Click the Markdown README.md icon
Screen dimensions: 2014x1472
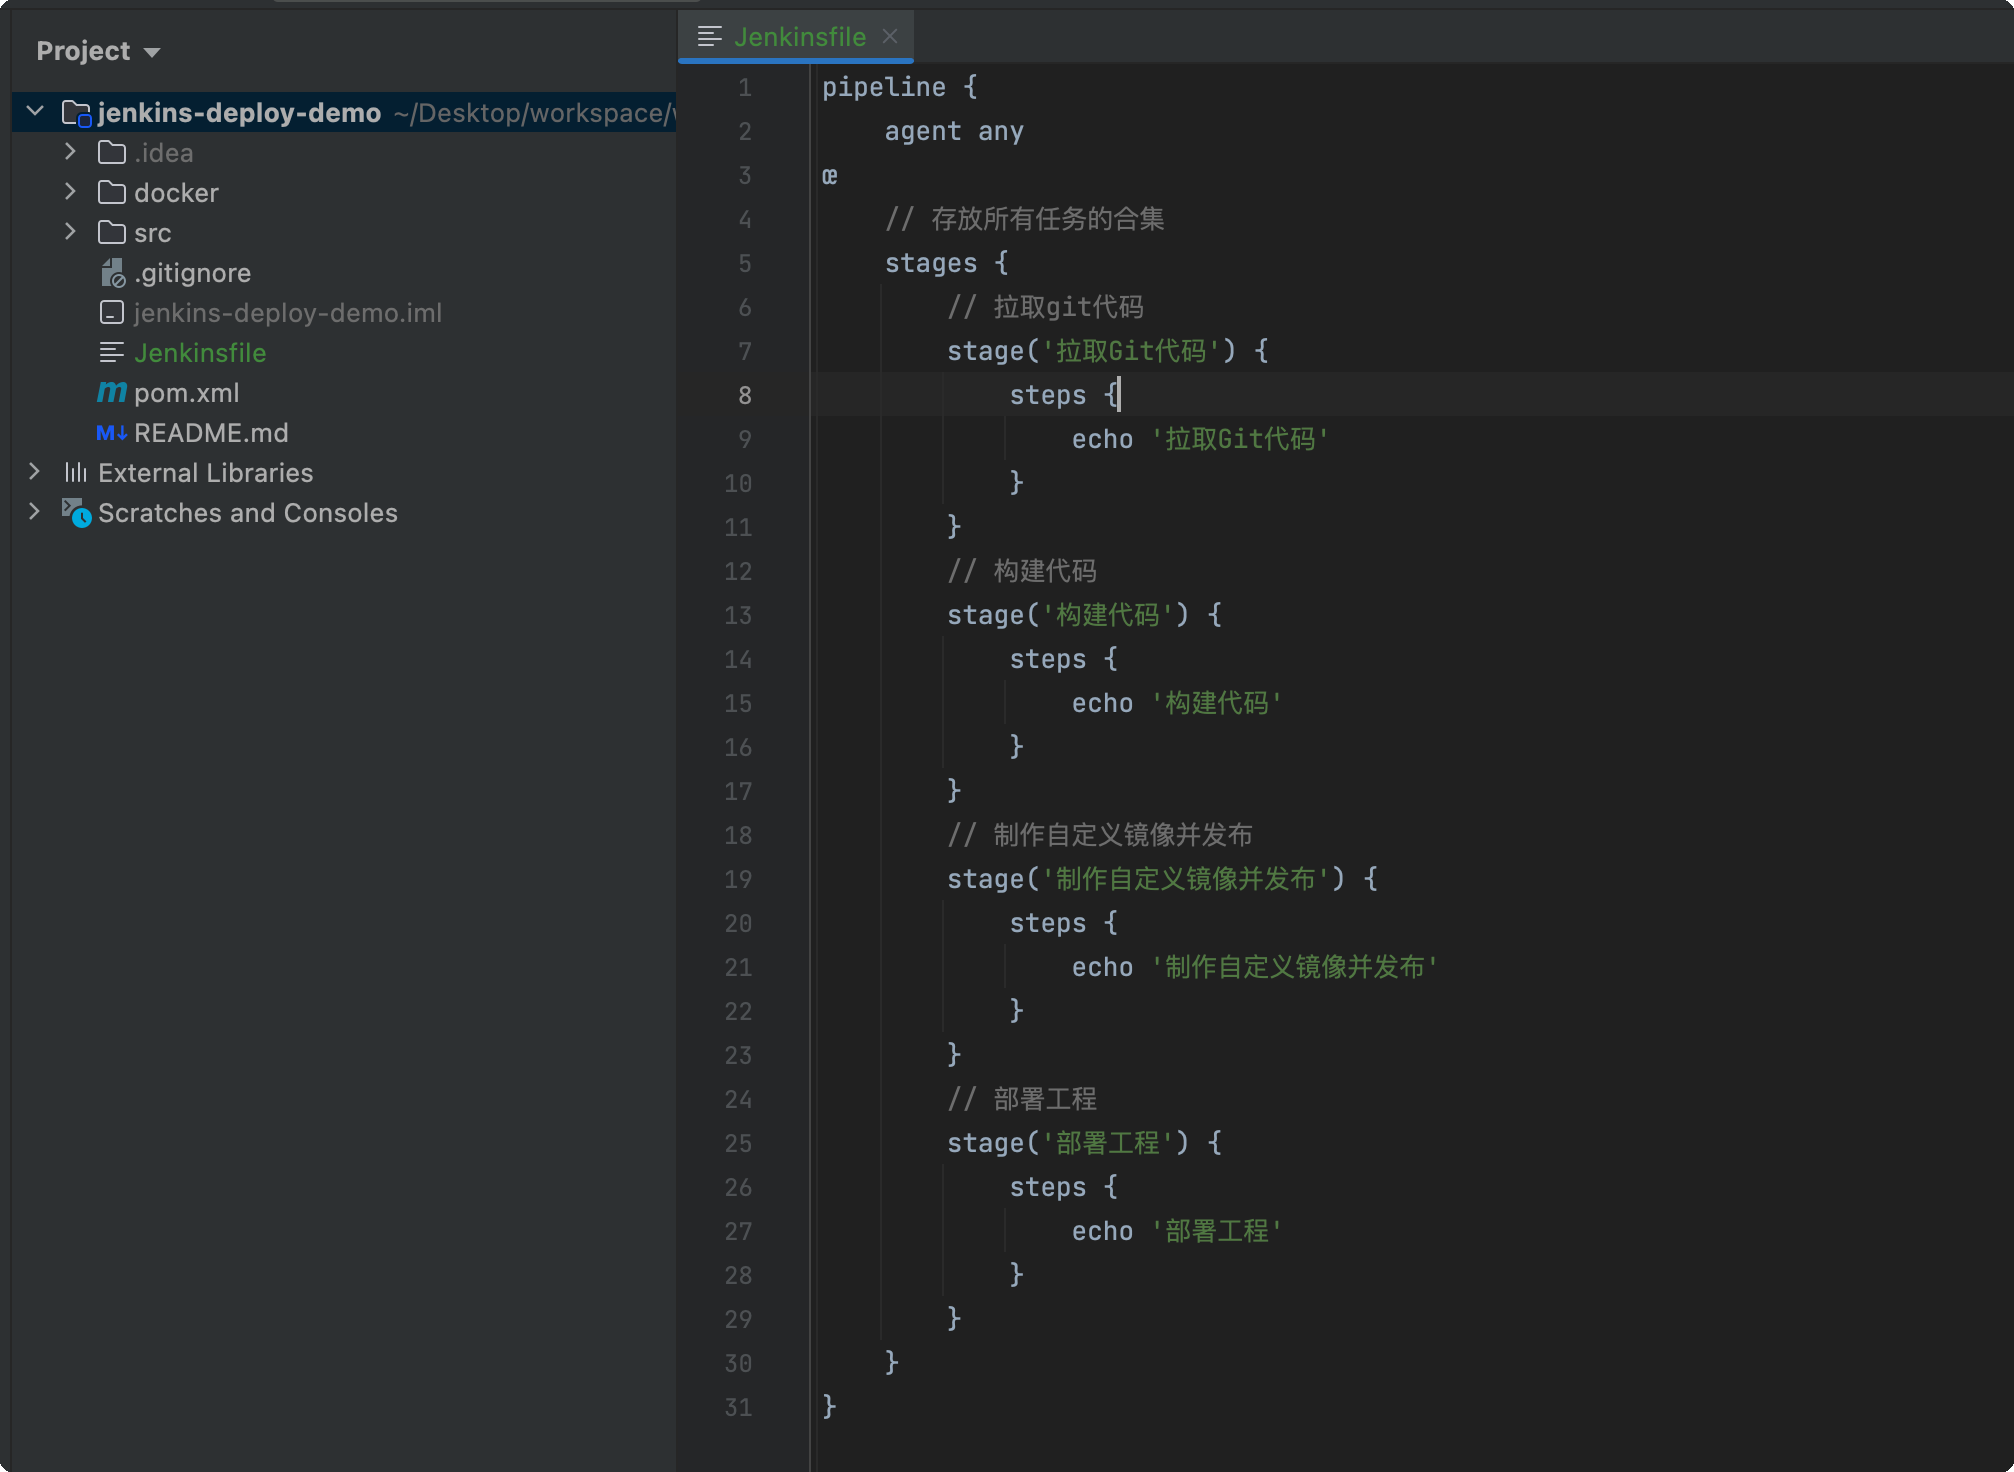(x=112, y=432)
